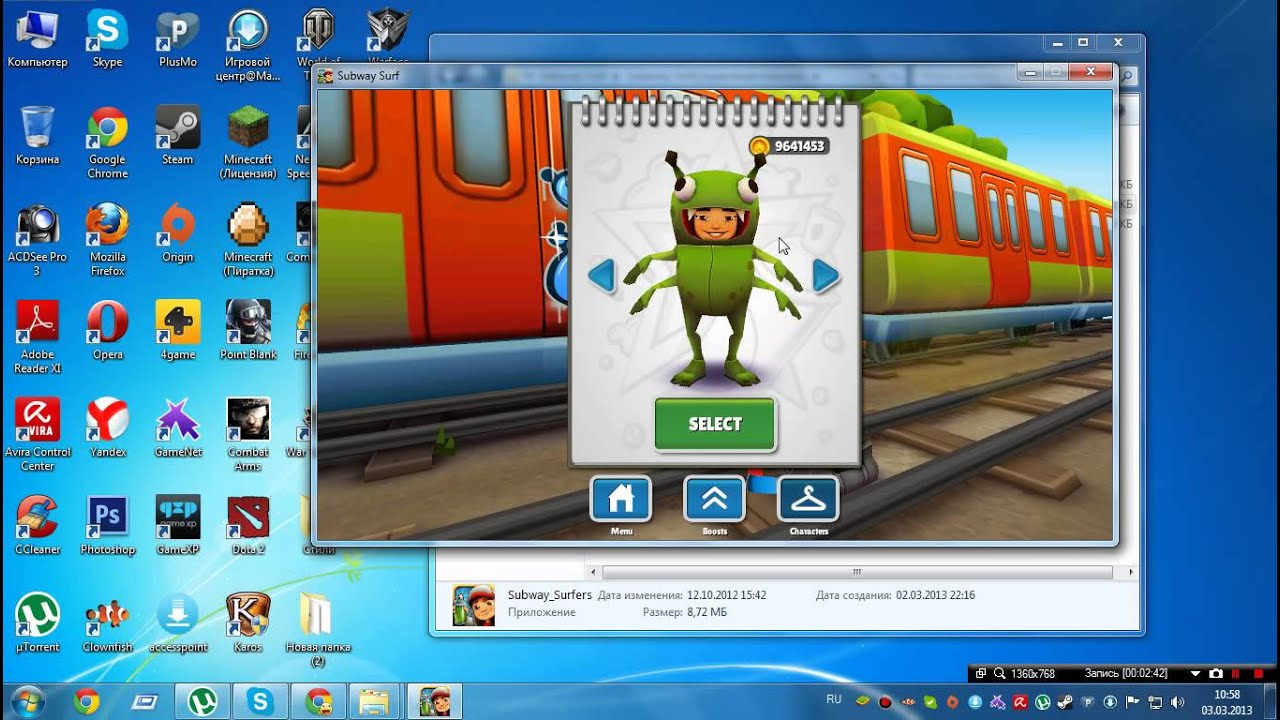This screenshot has height=720, width=1280.
Task: Show the next character with right arrow
Action: pyautogui.click(x=825, y=275)
